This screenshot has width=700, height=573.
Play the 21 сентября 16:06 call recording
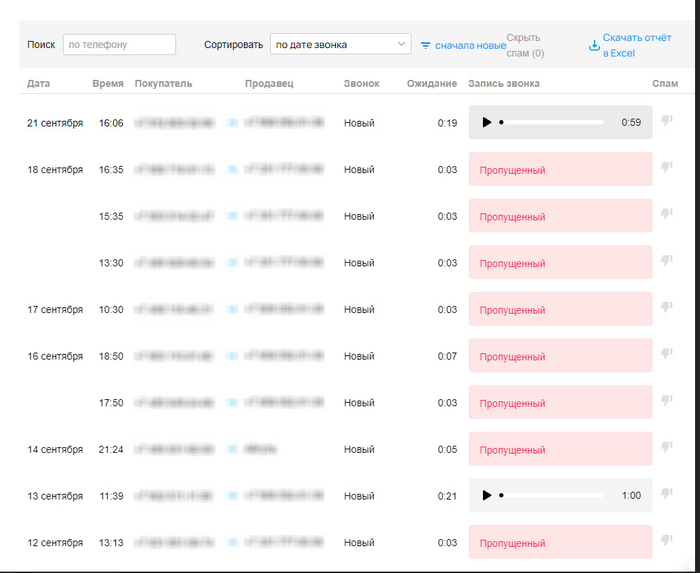pos(487,122)
